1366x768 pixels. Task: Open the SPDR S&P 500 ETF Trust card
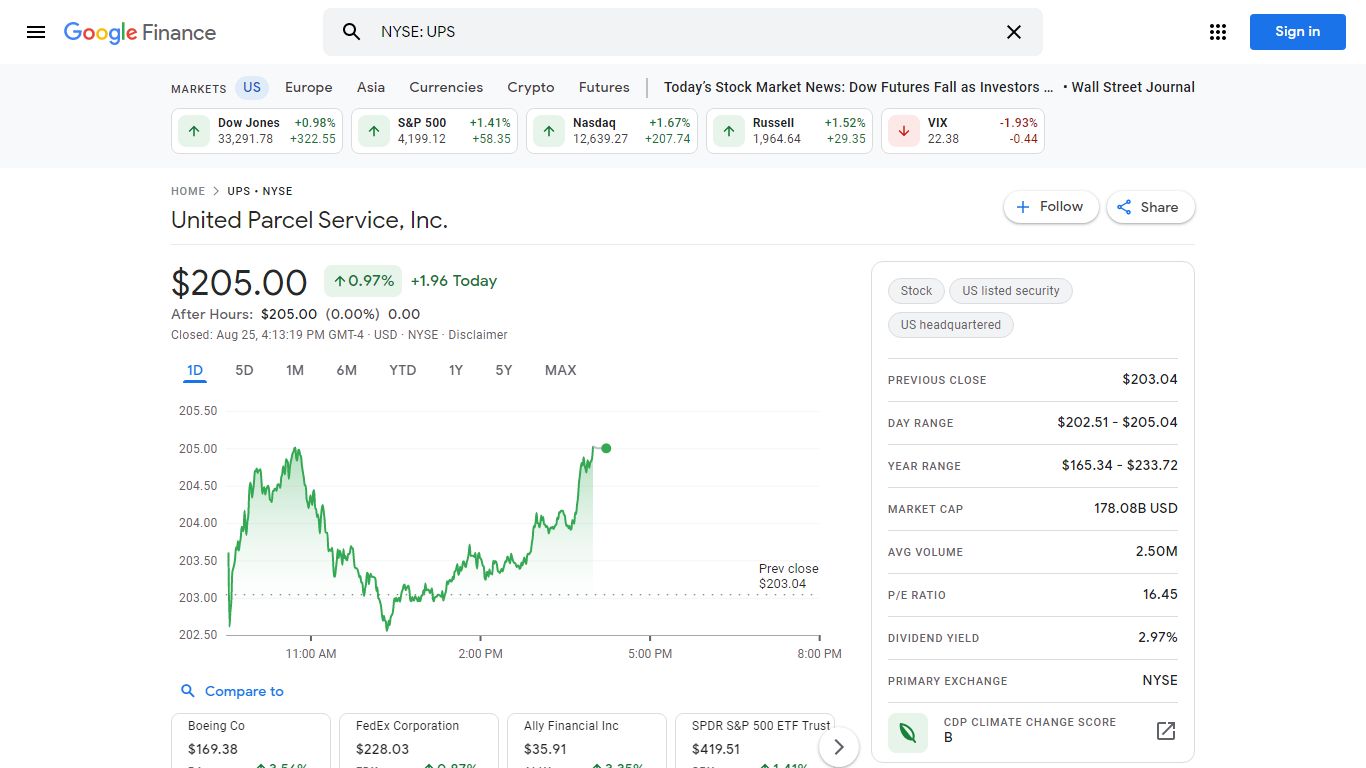[x=754, y=740]
